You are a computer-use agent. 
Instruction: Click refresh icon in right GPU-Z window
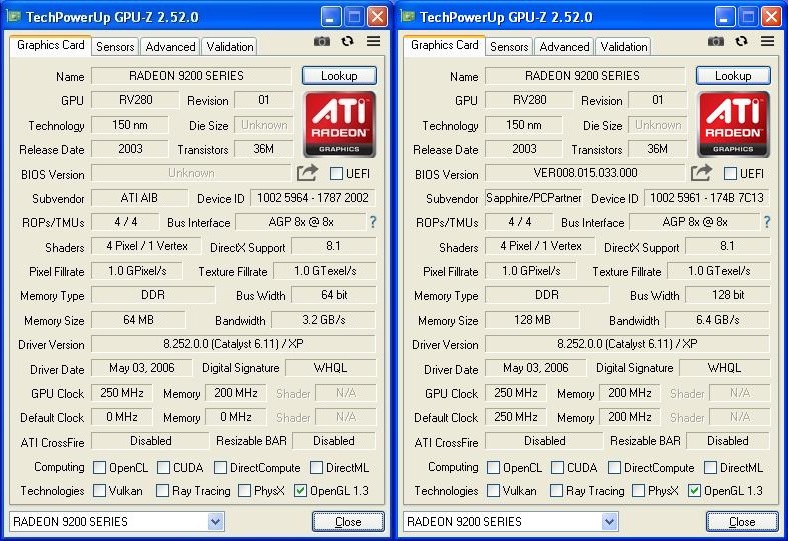(741, 41)
